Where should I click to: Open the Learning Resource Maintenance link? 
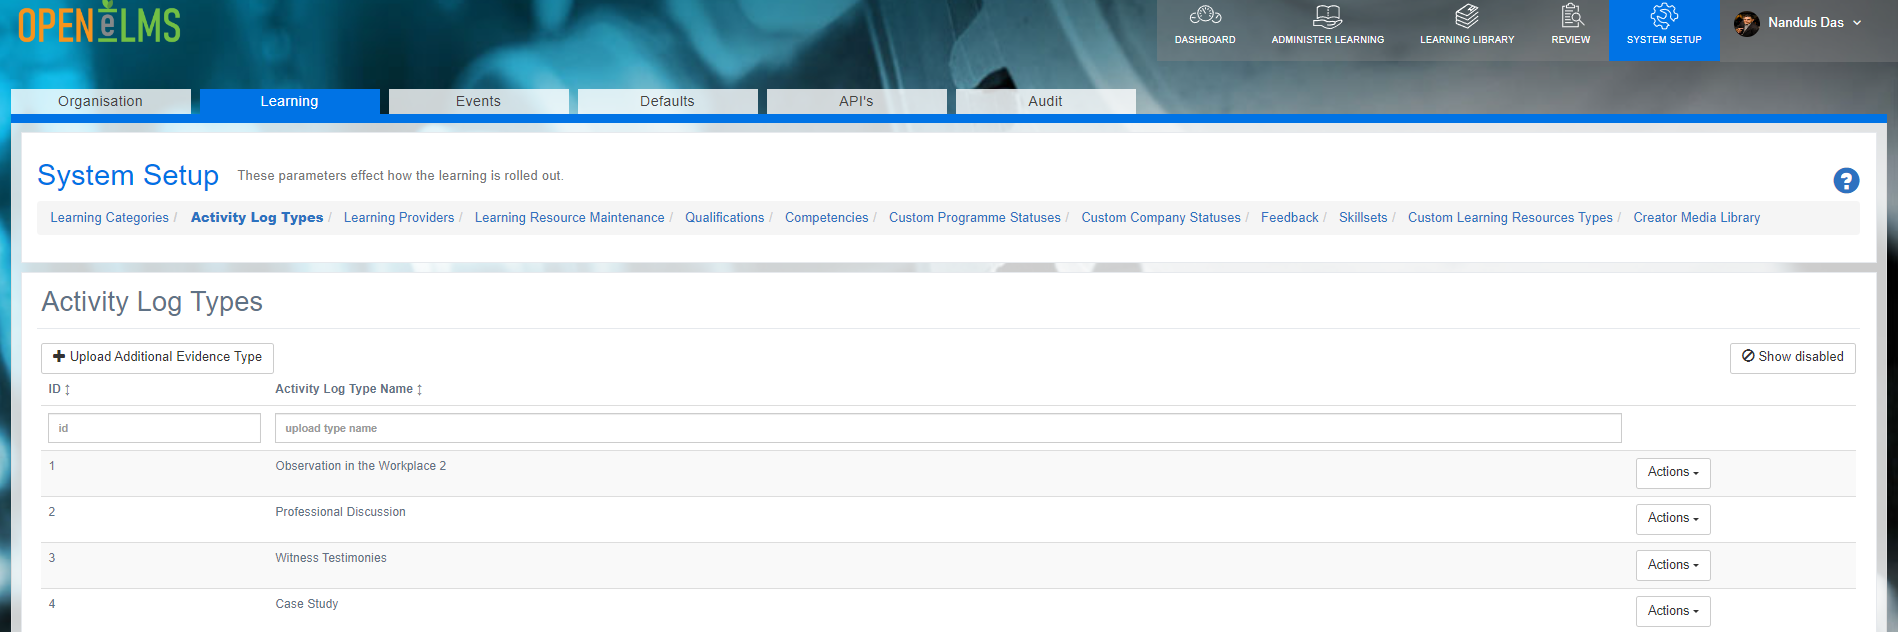point(570,218)
